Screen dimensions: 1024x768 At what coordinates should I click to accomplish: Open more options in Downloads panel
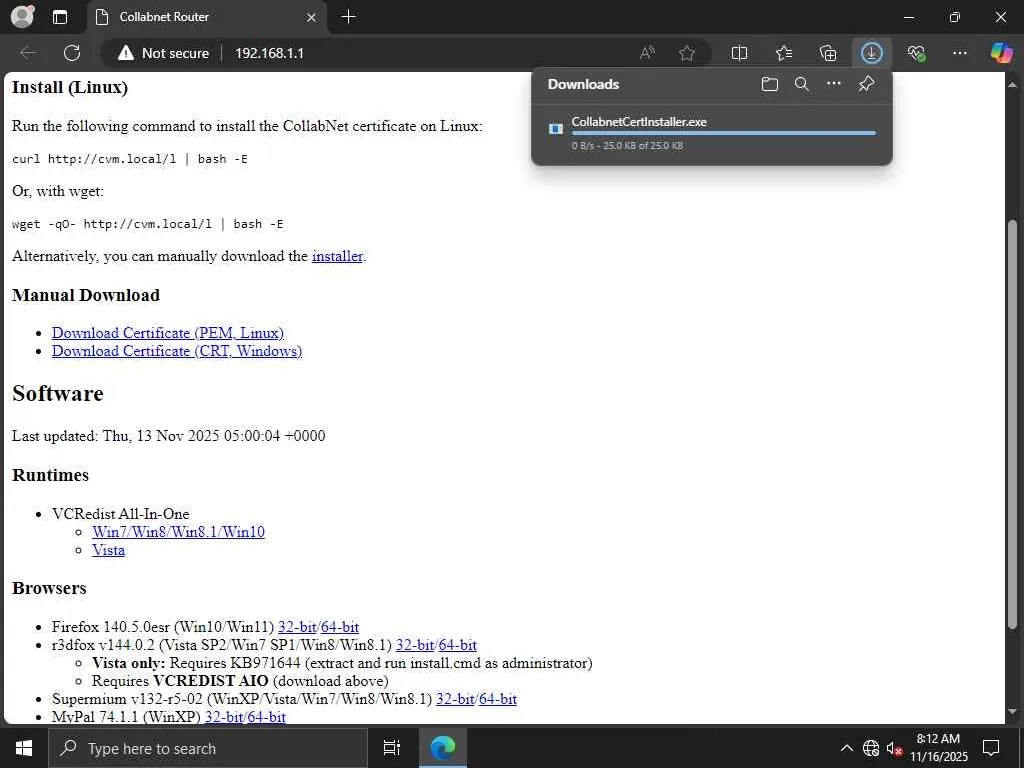[834, 84]
